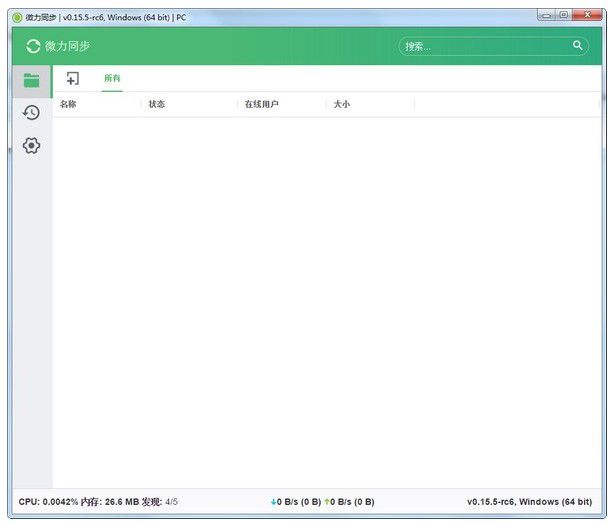This screenshot has width=609, height=525.
Task: Click the 发现: 4/5 status entry
Action: pos(160,502)
